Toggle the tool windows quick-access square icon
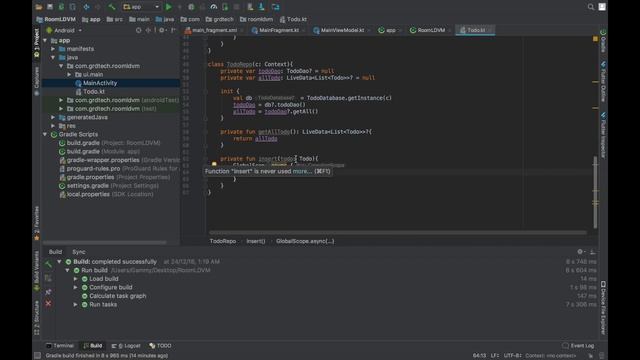 (38, 356)
